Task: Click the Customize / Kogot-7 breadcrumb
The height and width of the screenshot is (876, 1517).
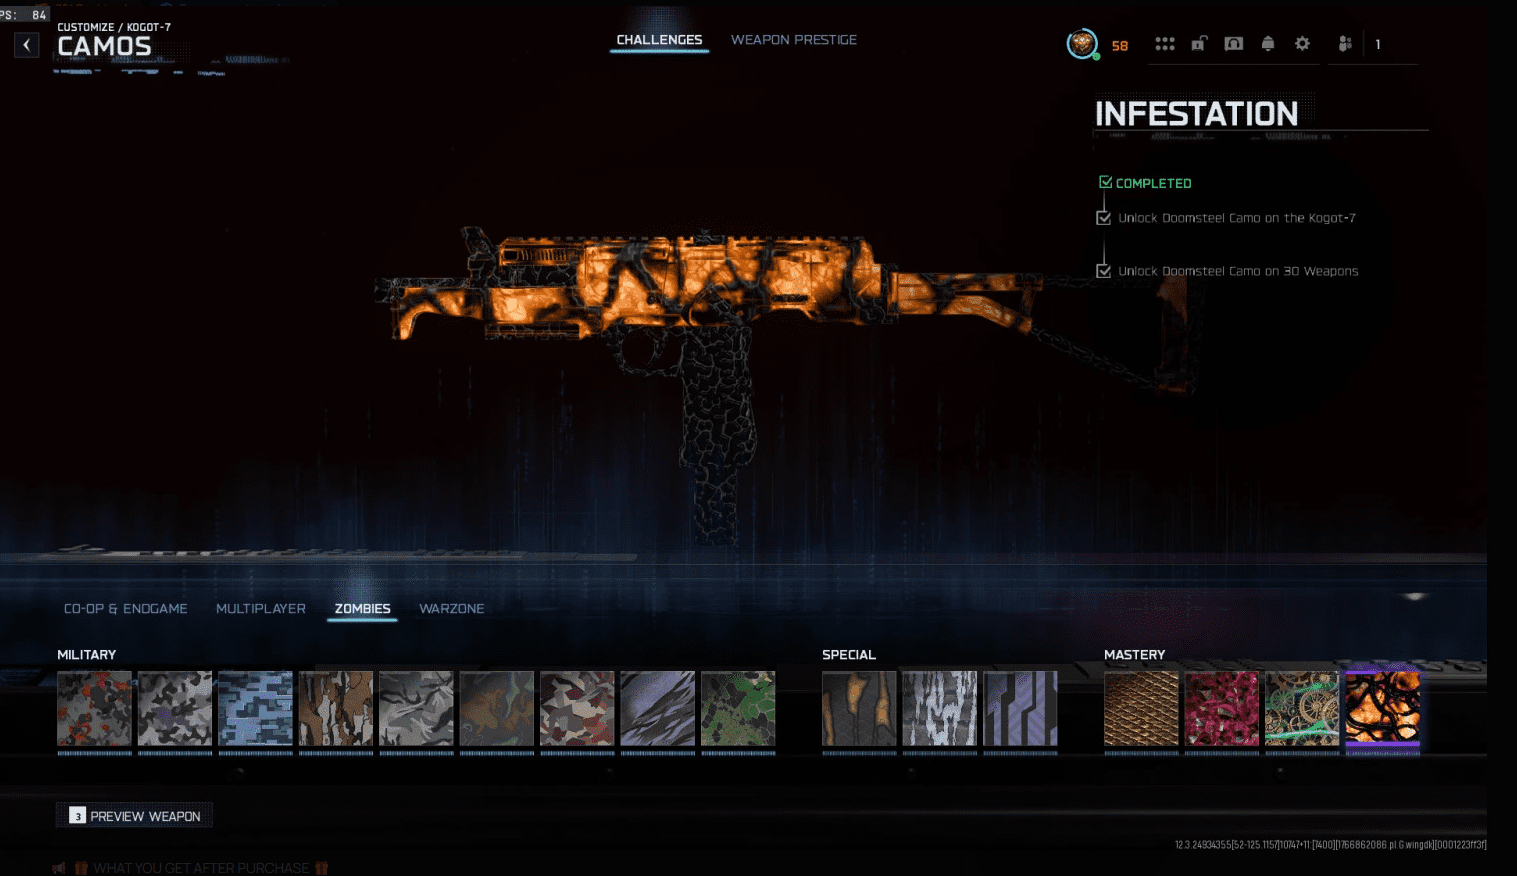Action: tap(114, 27)
